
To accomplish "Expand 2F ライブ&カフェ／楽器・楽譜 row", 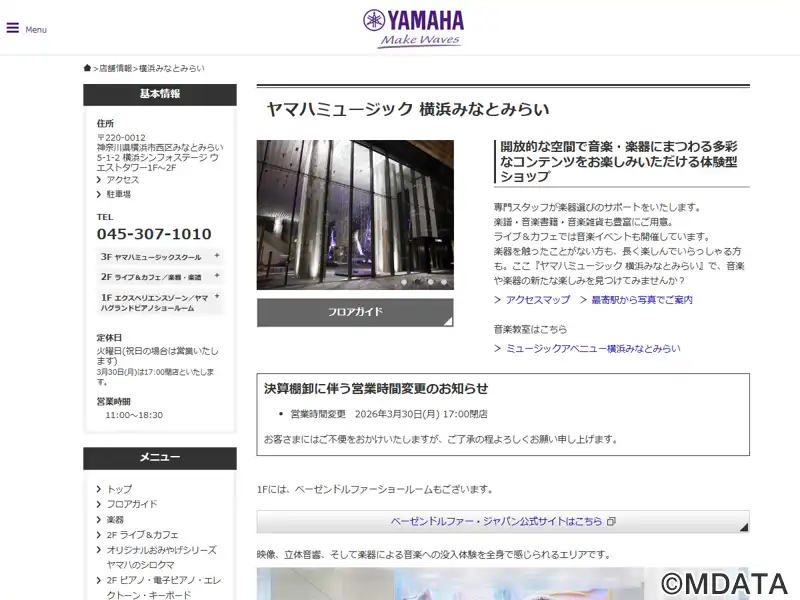I will 160,277.
